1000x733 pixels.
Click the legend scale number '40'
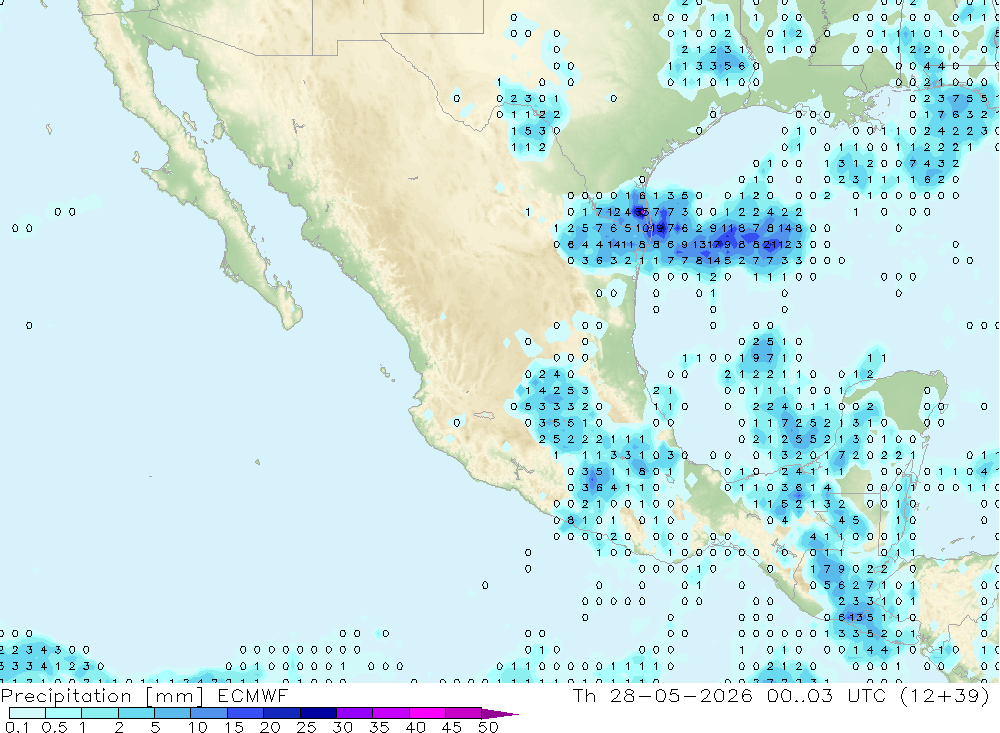[x=415, y=727]
